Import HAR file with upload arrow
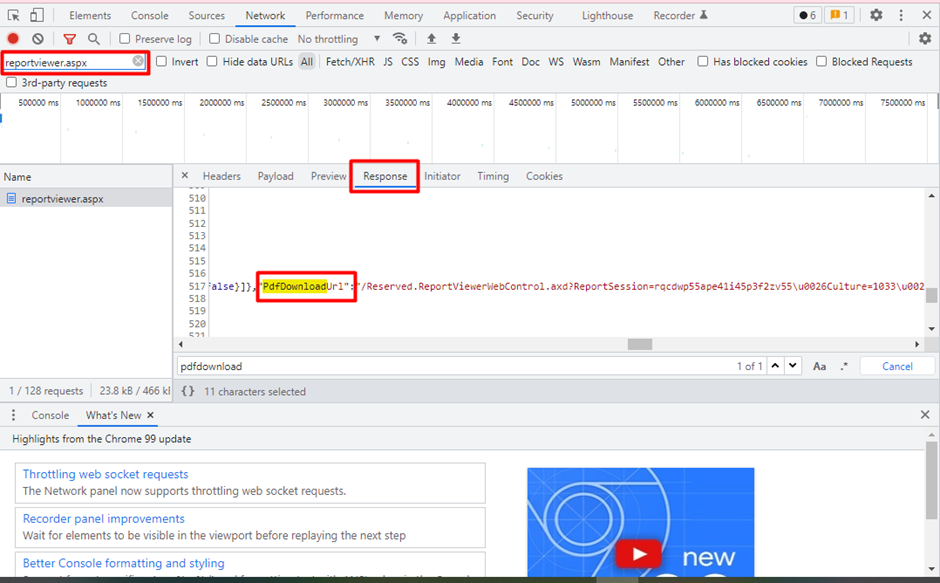 point(431,39)
